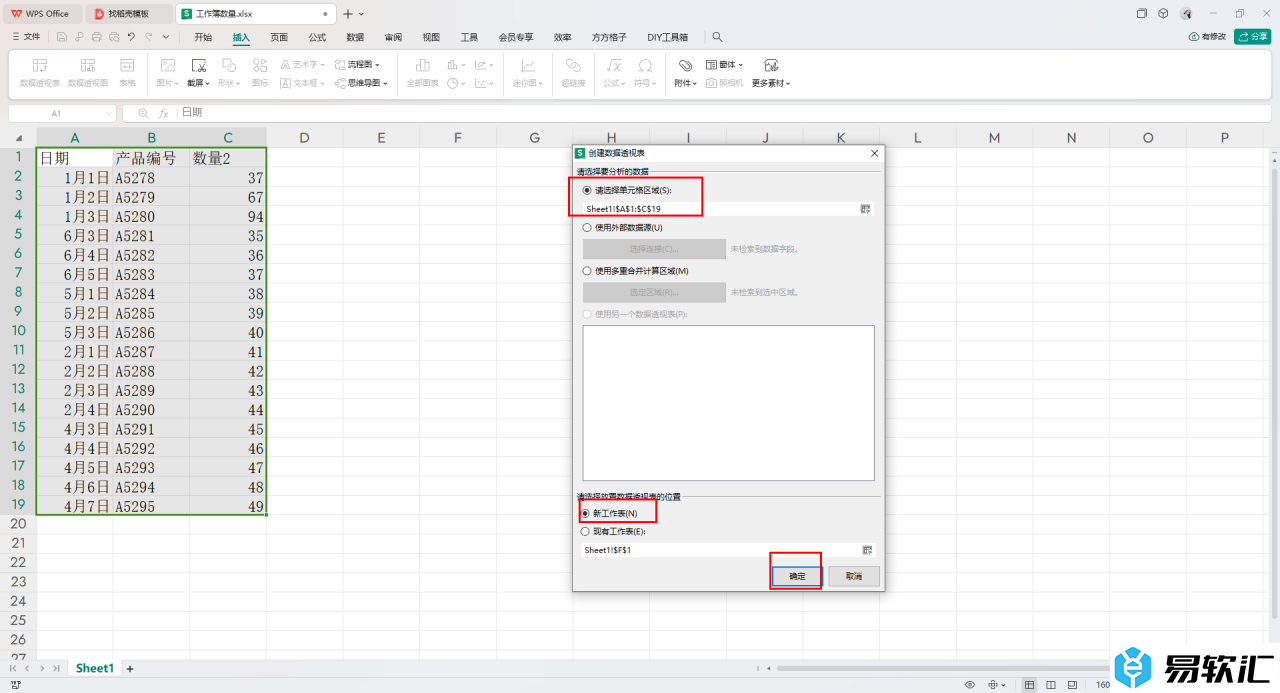Select the Sheet1 sheet tab

click(x=95, y=668)
